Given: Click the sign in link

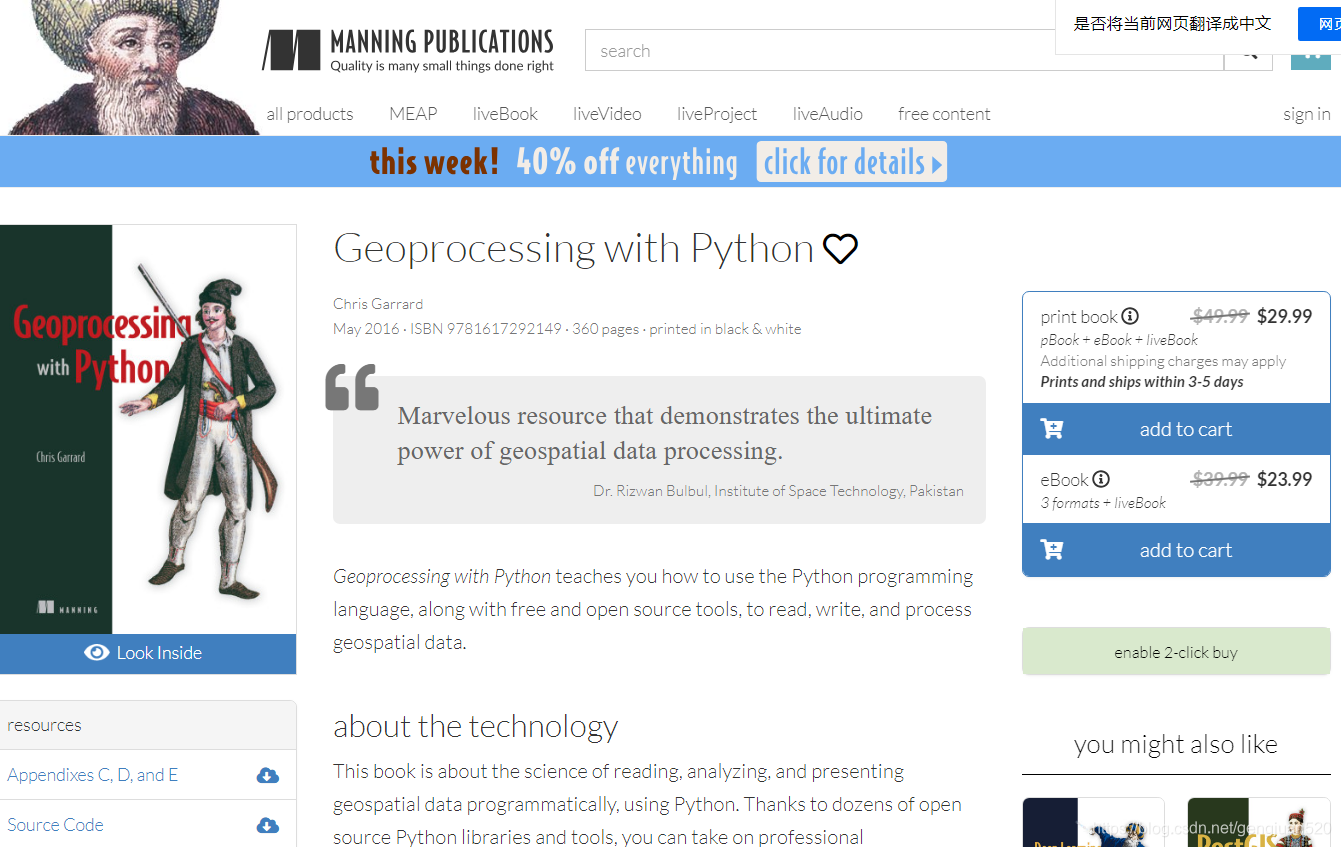Looking at the screenshot, I should [1307, 114].
